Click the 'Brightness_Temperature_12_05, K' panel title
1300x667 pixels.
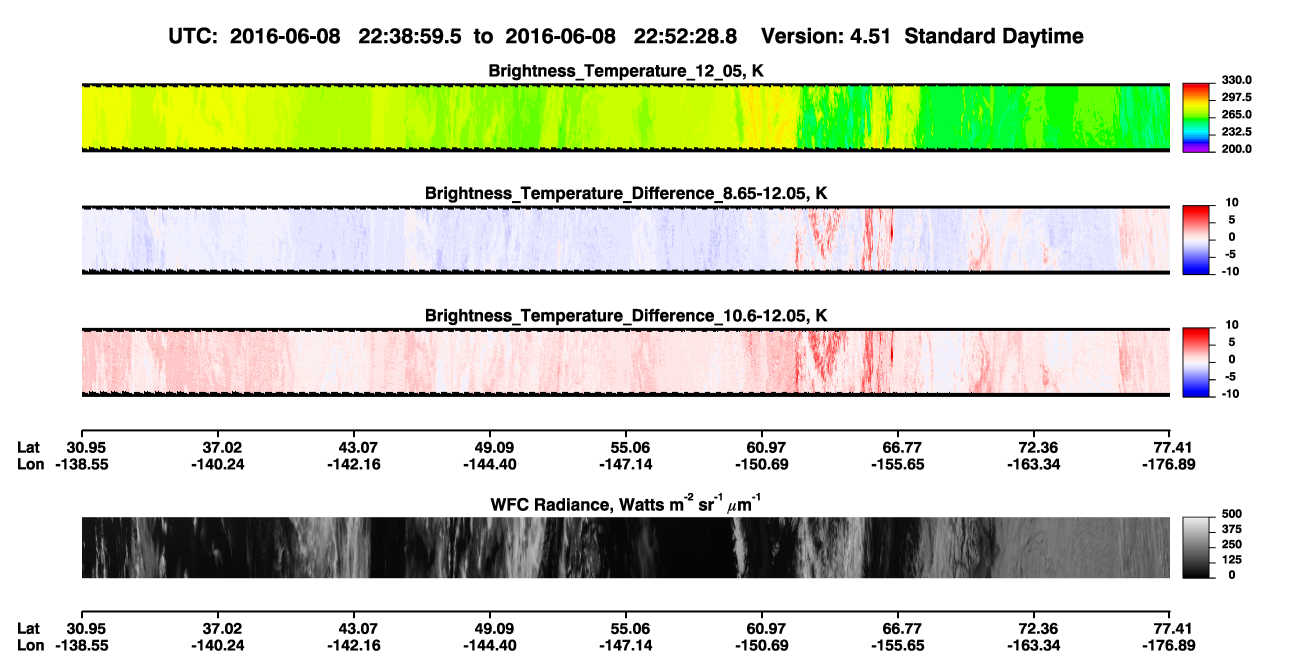click(626, 70)
